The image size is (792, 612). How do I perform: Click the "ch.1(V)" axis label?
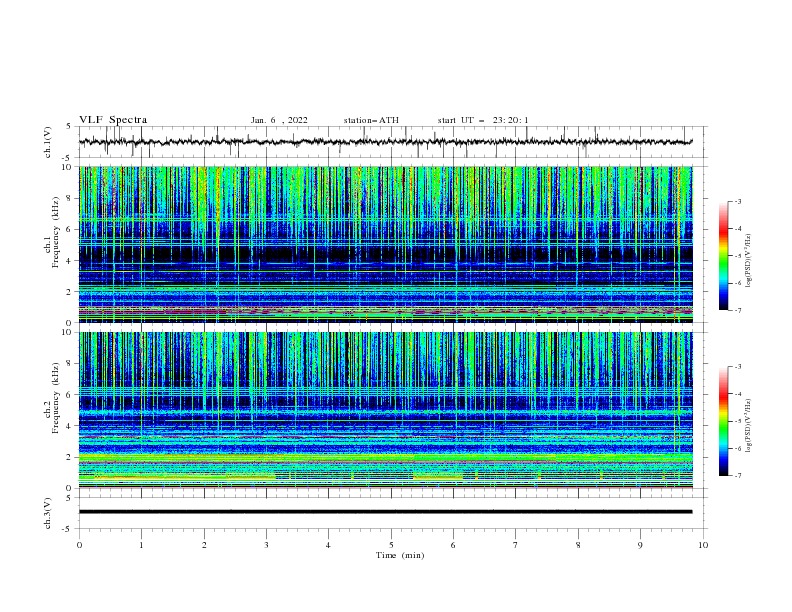pos(48,142)
